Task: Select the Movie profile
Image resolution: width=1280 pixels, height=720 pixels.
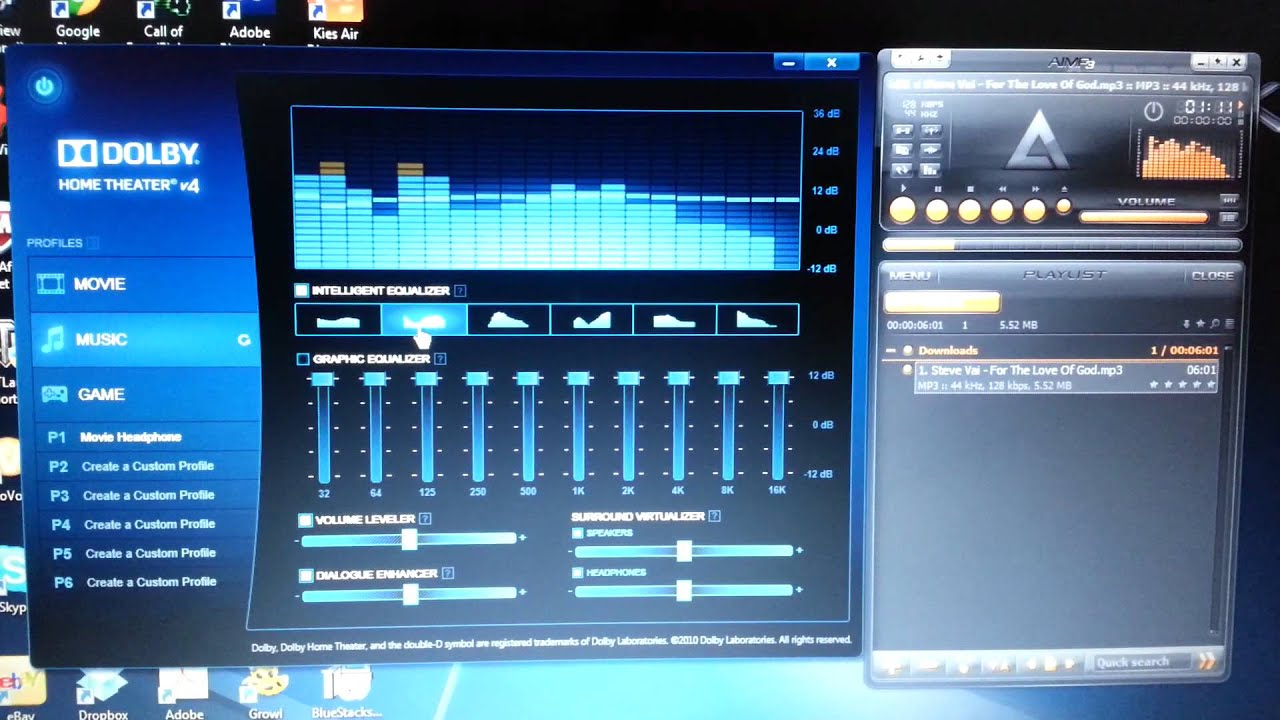Action: [x=144, y=285]
